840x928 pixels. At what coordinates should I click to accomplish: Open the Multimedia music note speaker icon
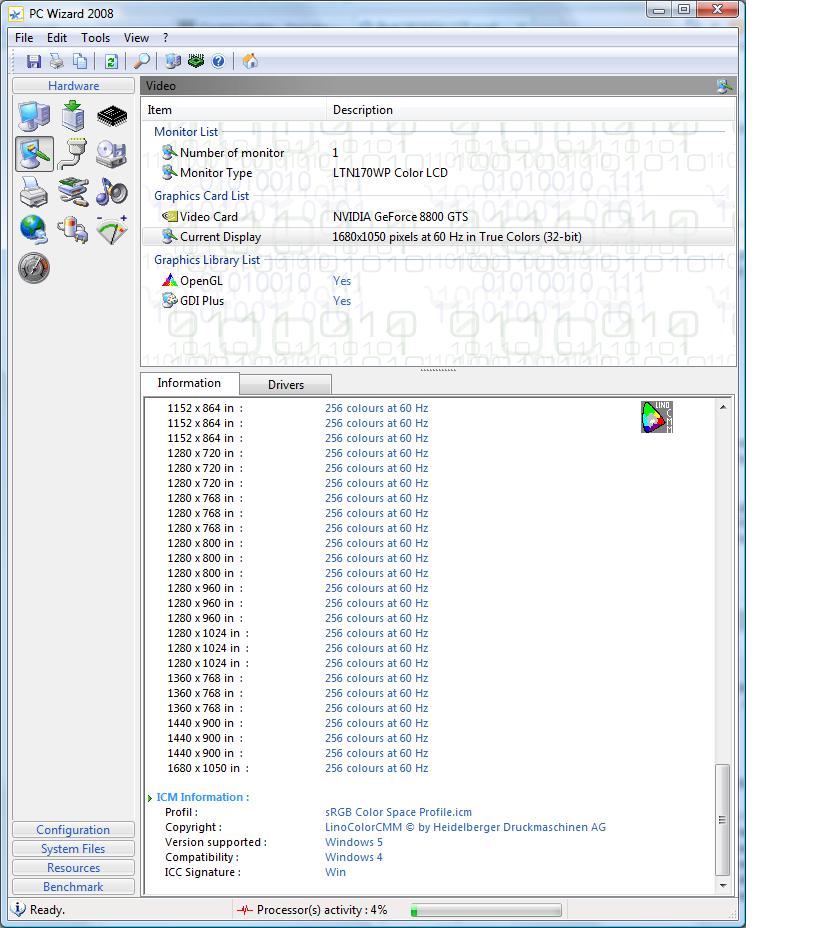click(111, 192)
